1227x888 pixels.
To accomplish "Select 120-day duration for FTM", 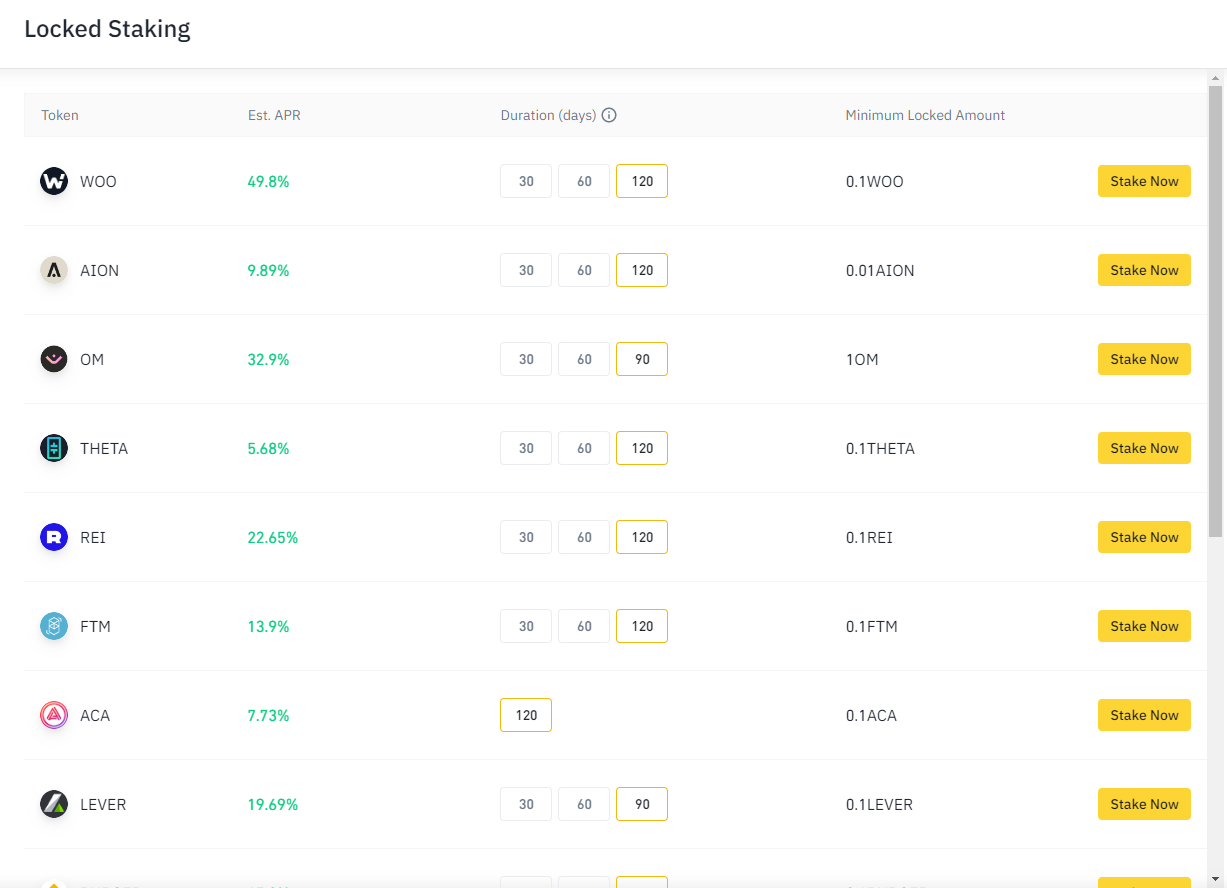I will 642,626.
